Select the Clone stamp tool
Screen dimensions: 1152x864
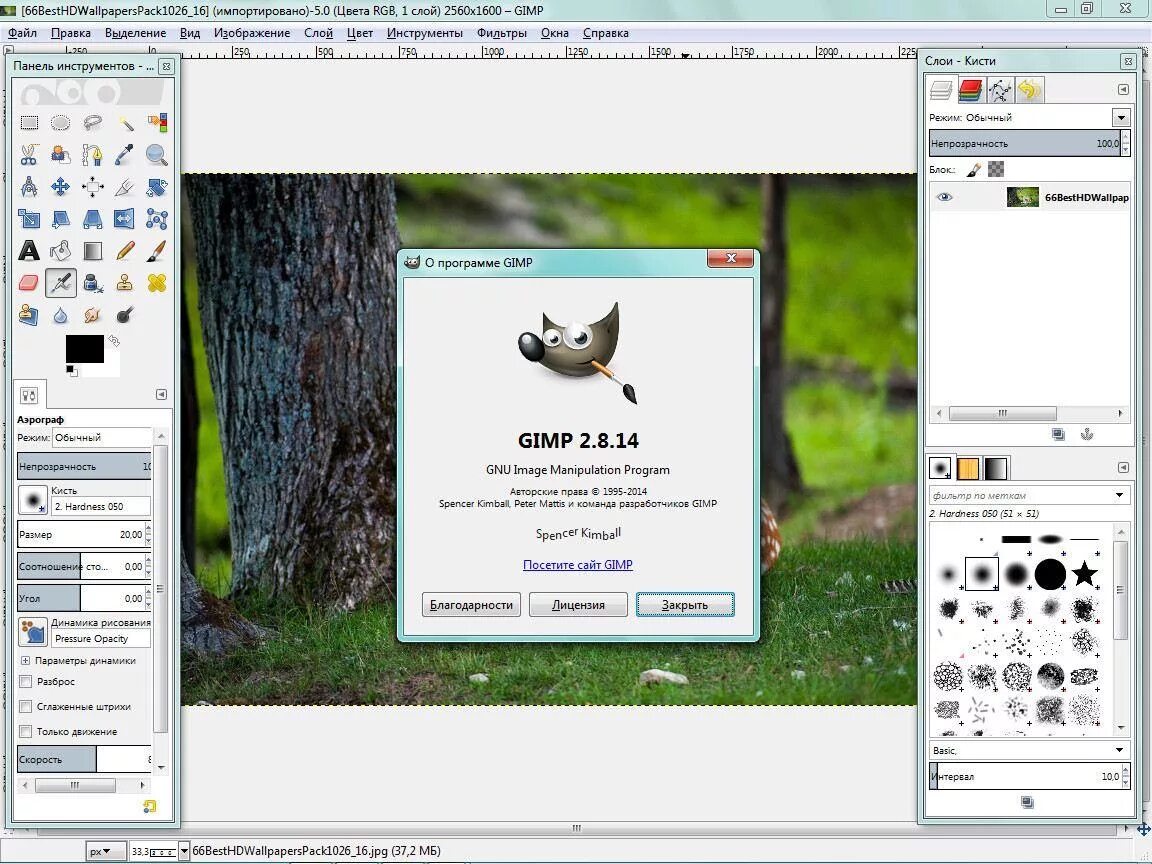pyautogui.click(x=125, y=283)
